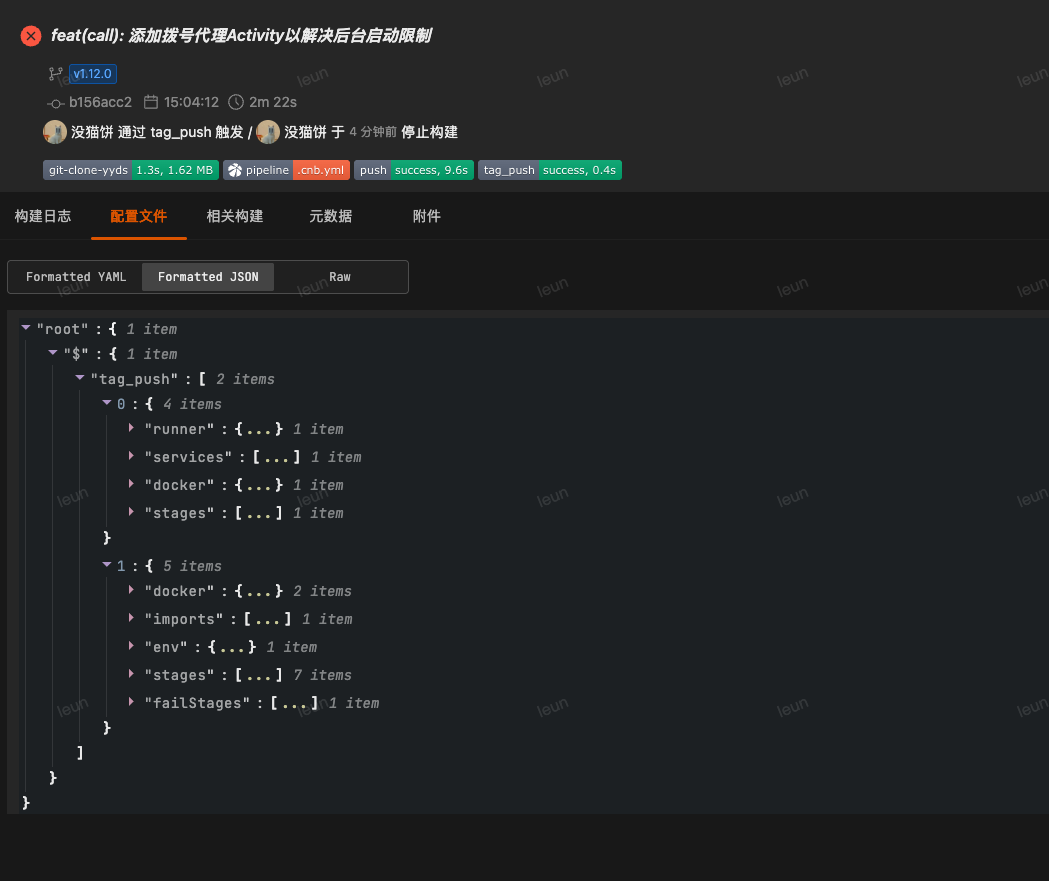Switch view to Formatted YAML

[76, 277]
